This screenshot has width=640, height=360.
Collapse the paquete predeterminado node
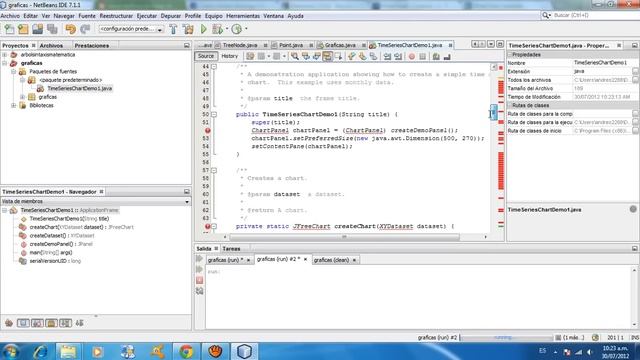tap(22, 80)
